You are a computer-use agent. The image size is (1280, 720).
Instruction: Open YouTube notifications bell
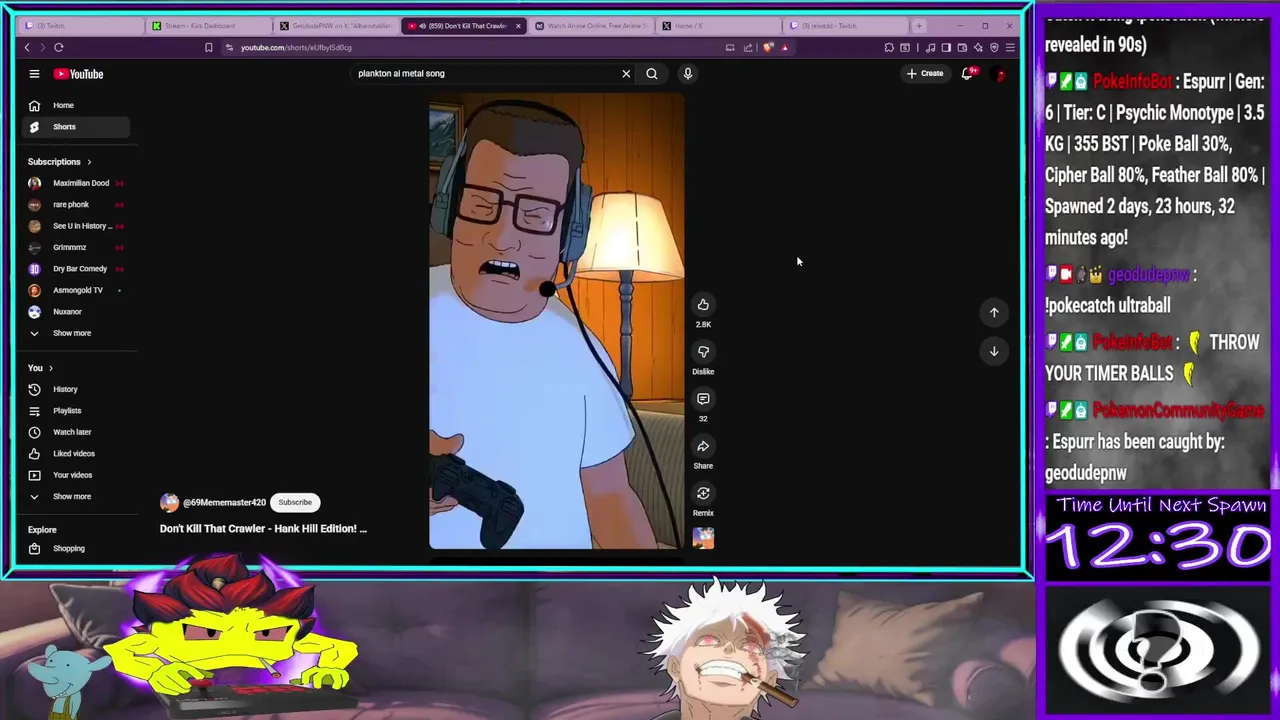pos(967,73)
